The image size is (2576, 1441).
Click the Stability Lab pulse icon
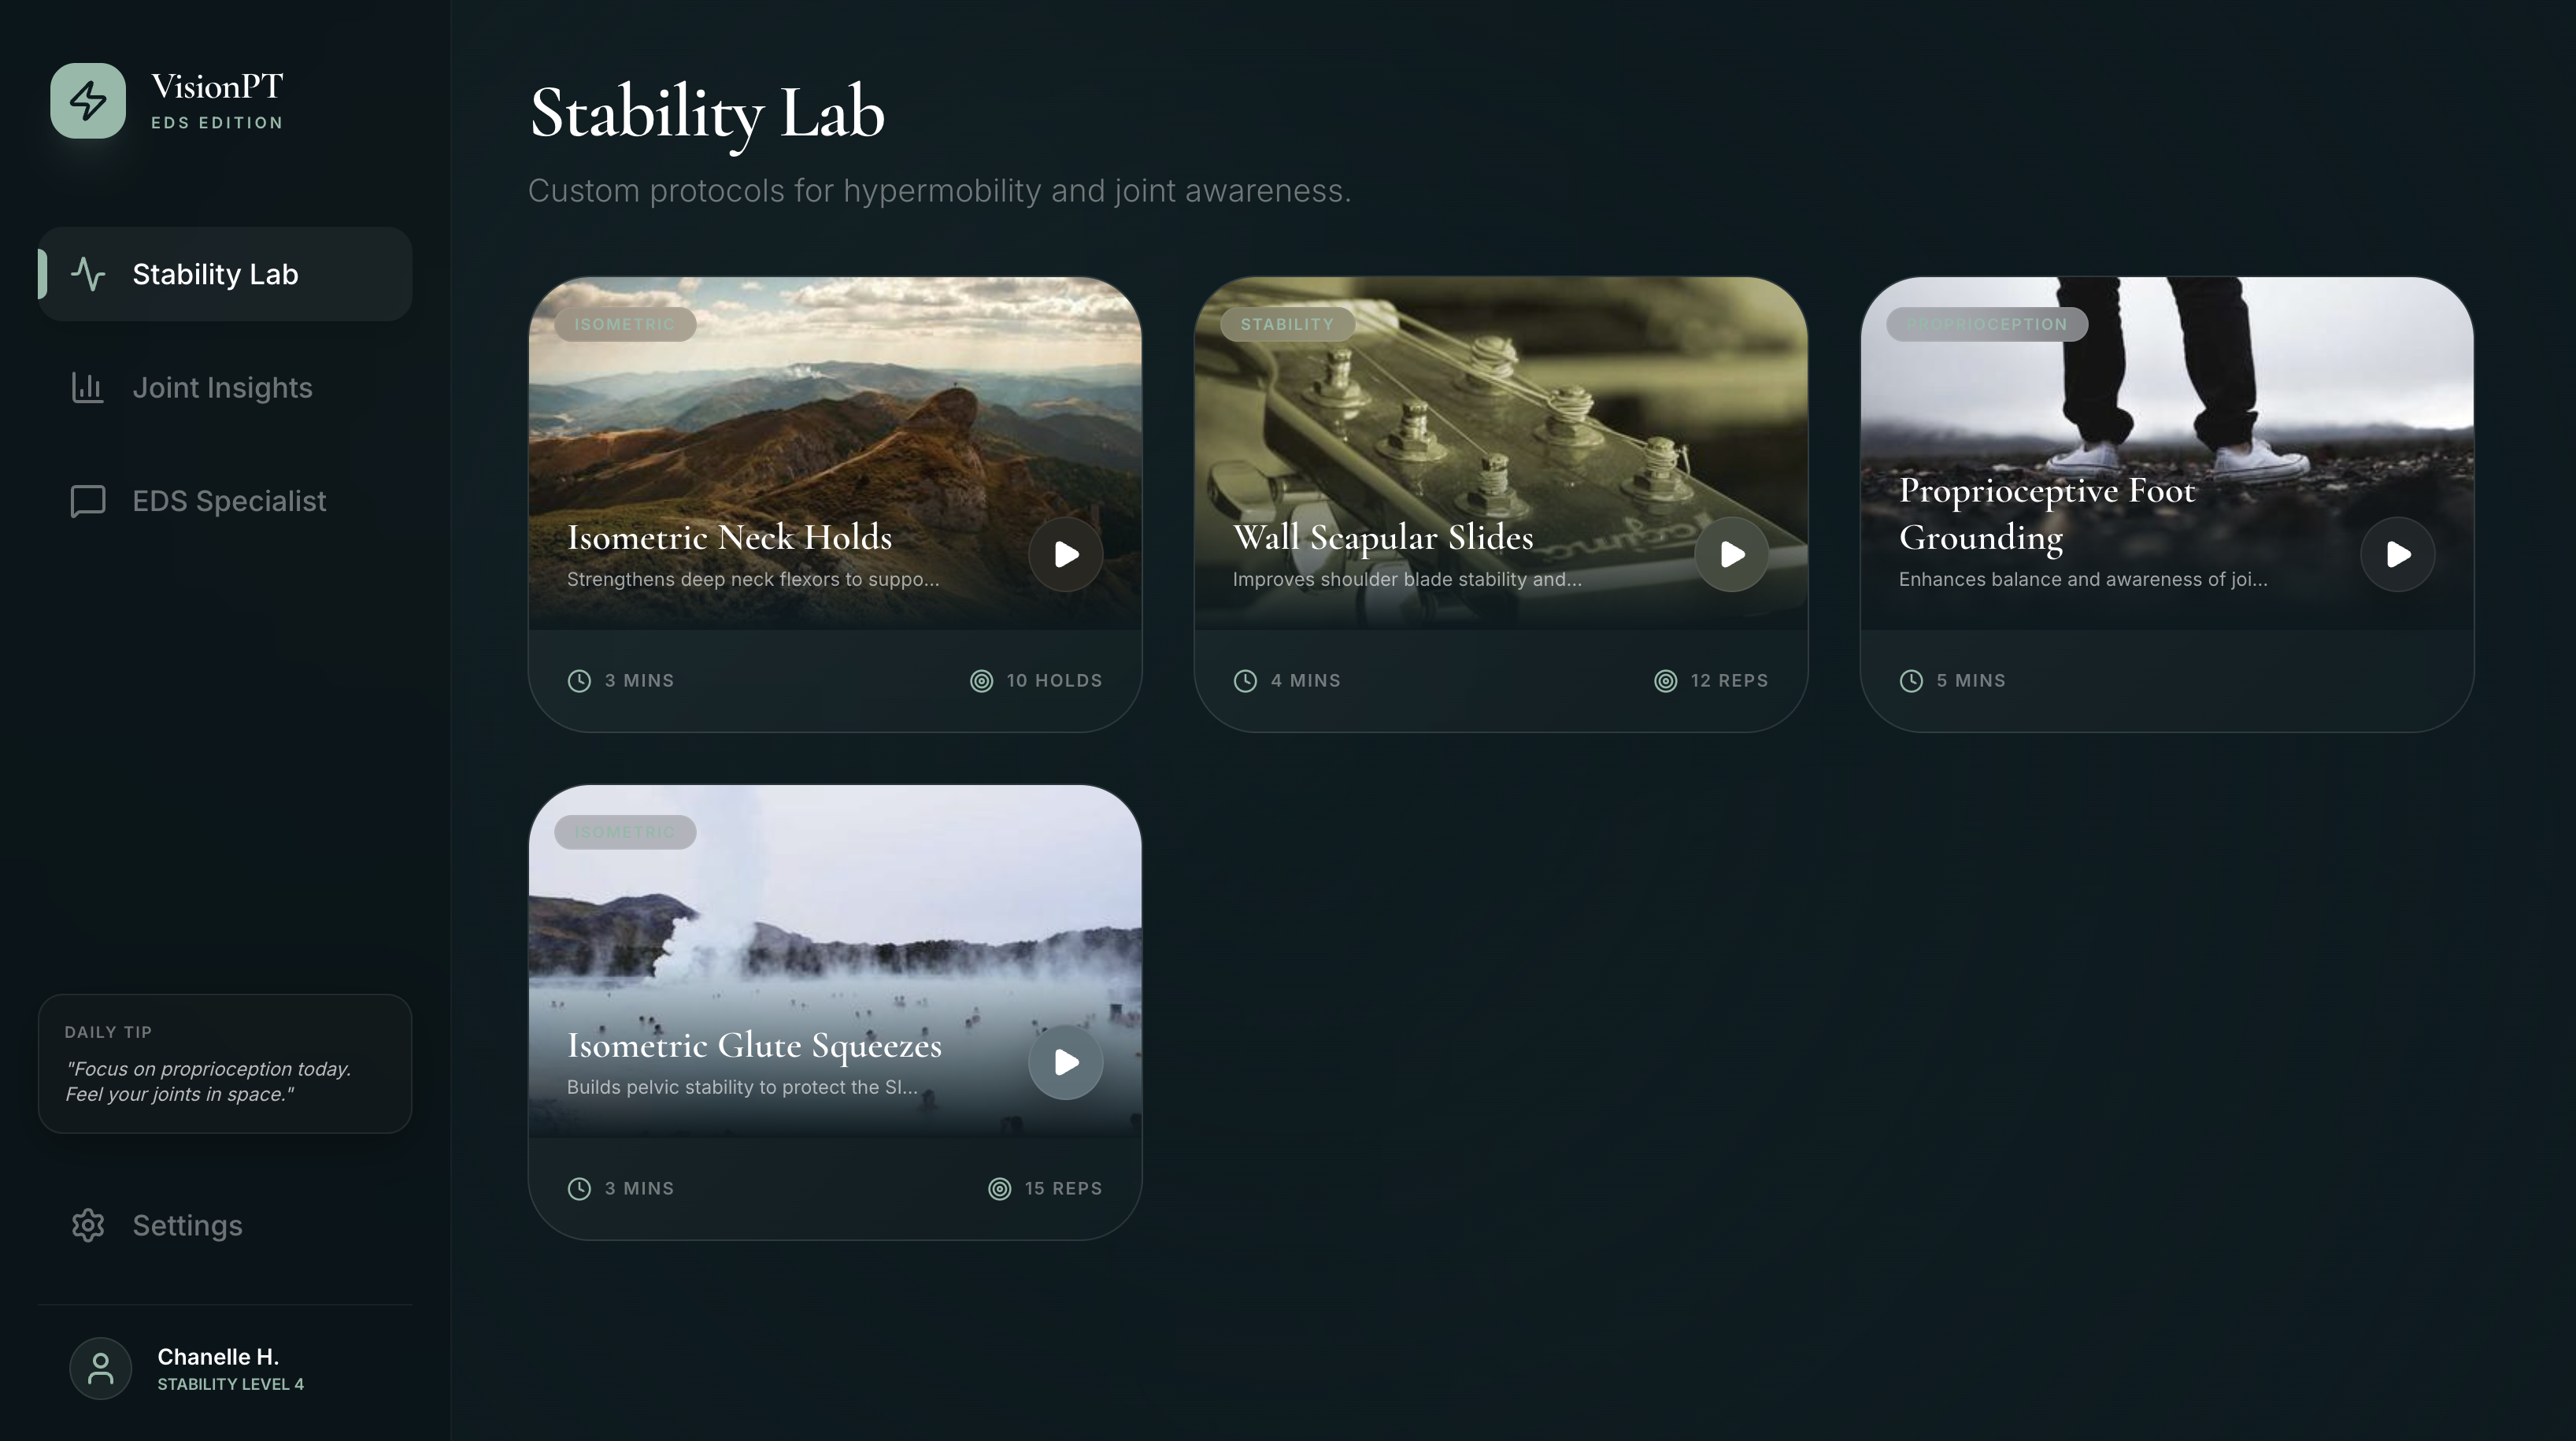tap(88, 274)
